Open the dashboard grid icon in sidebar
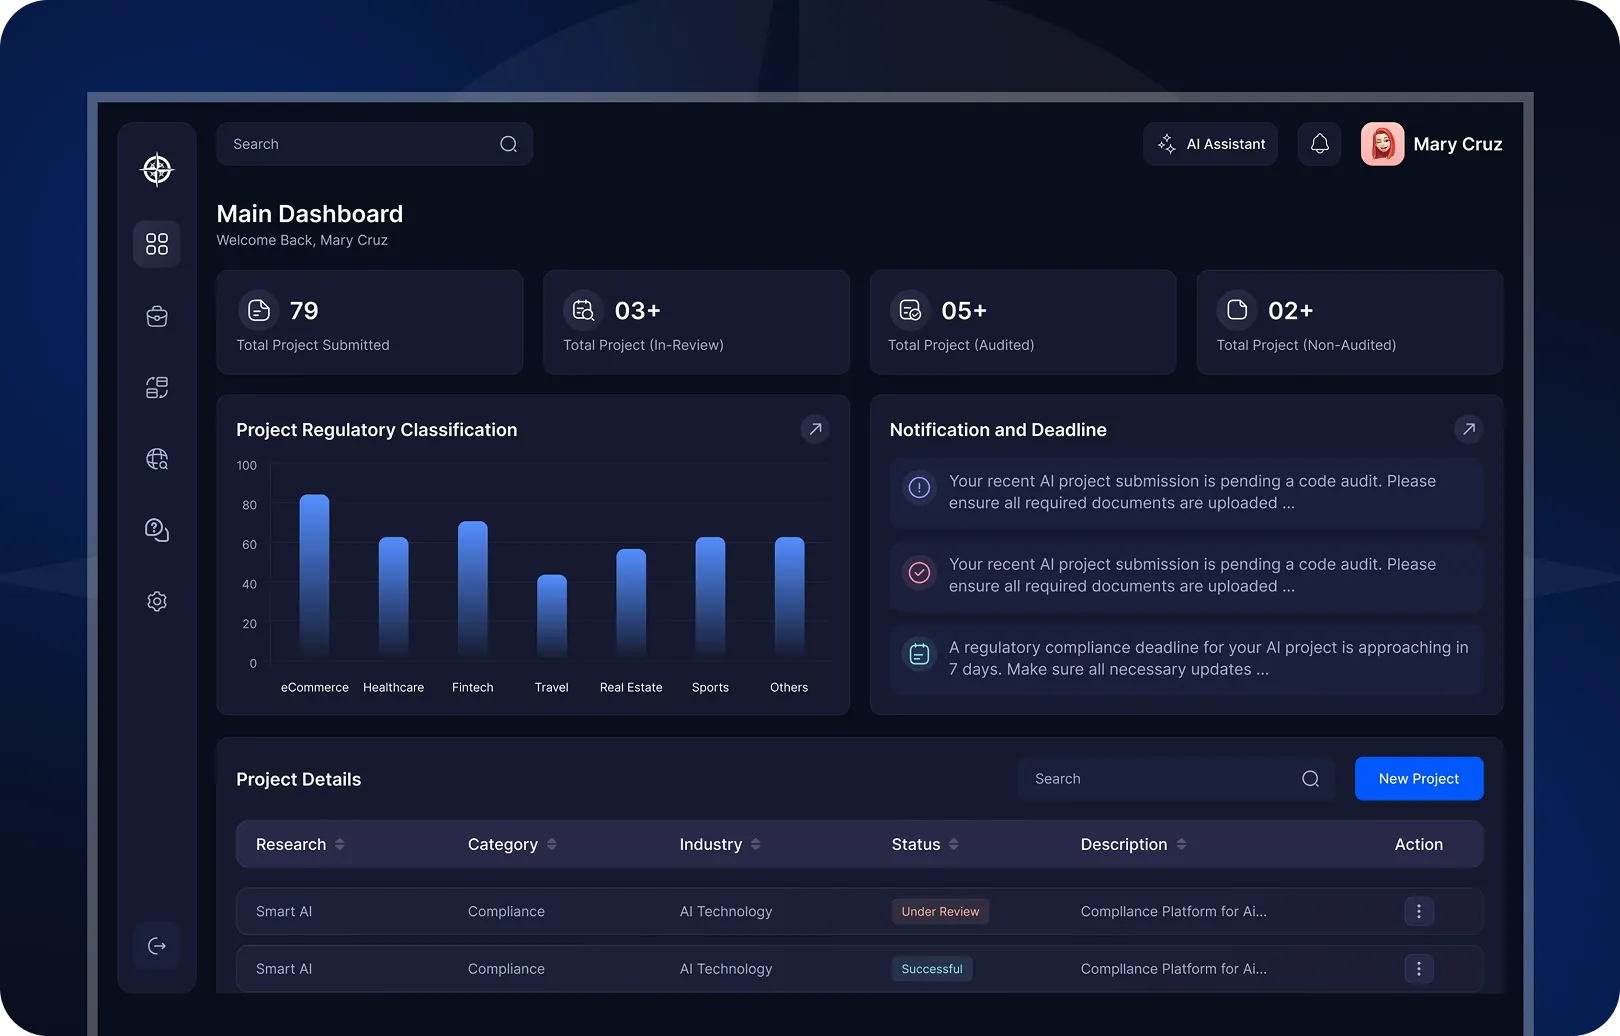The width and height of the screenshot is (1620, 1036). [x=157, y=244]
